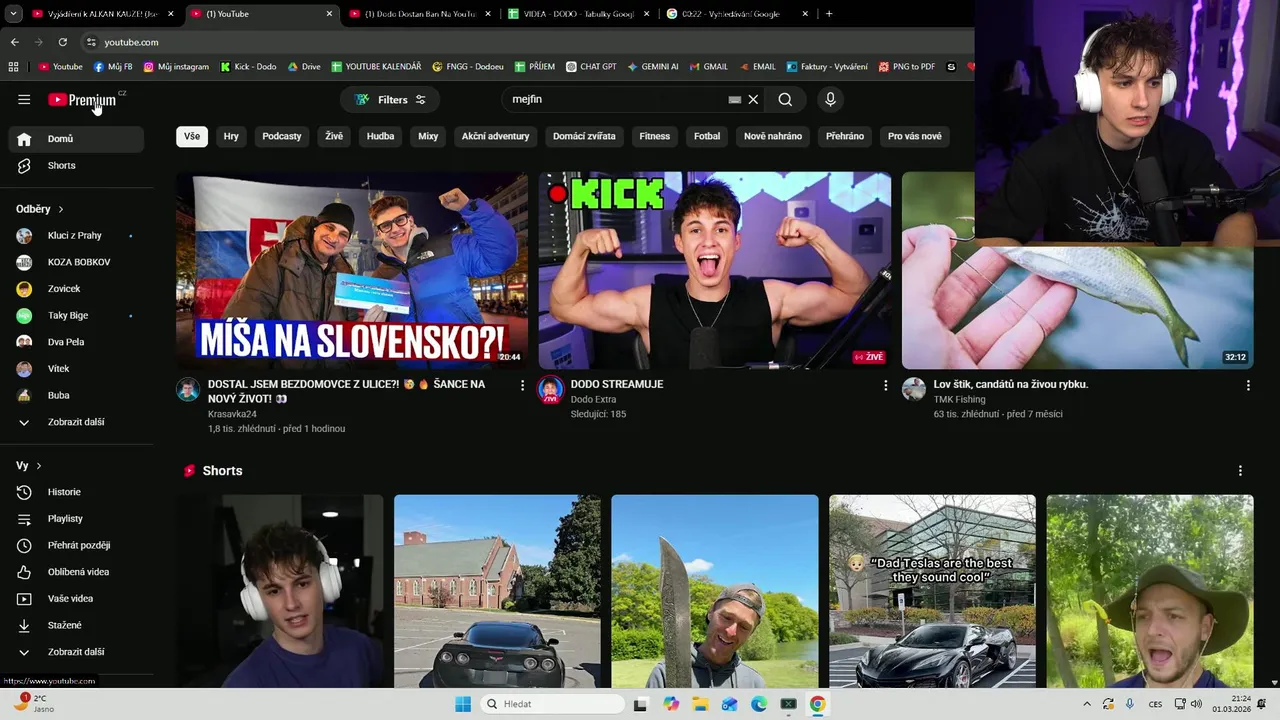Image resolution: width=1280 pixels, height=720 pixels.
Task: Open CHAT GPT bookmark
Action: click(x=591, y=67)
